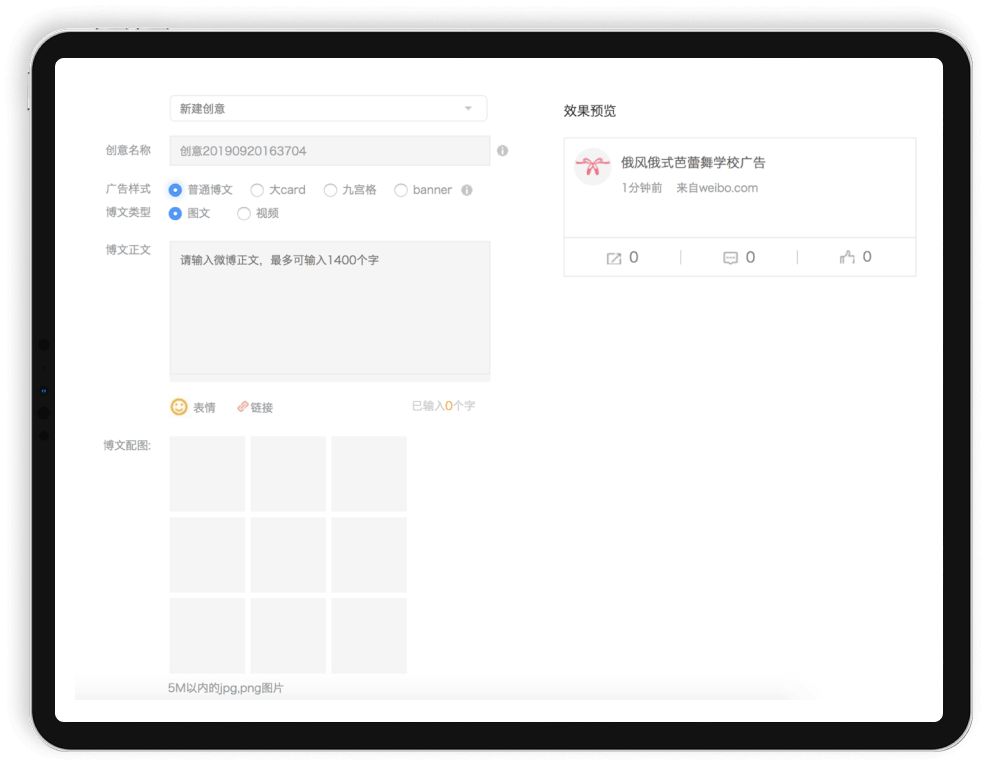Select the 大card ad style option
The image size is (986, 765).
point(257,190)
